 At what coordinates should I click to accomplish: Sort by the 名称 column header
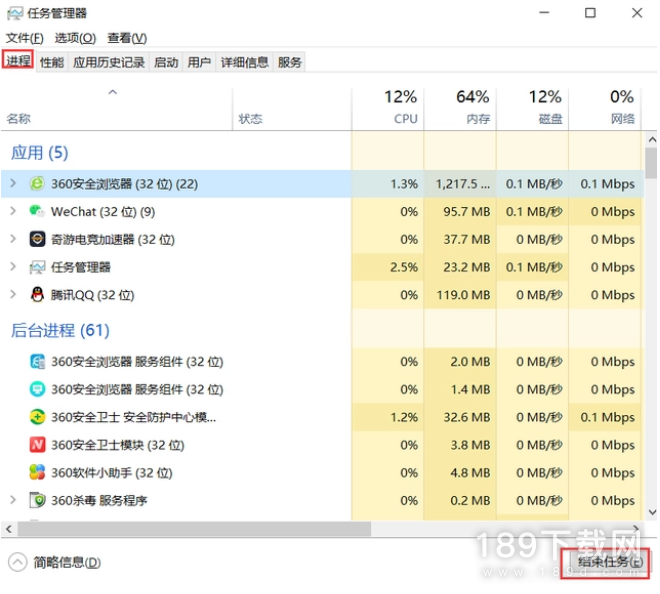click(116, 109)
